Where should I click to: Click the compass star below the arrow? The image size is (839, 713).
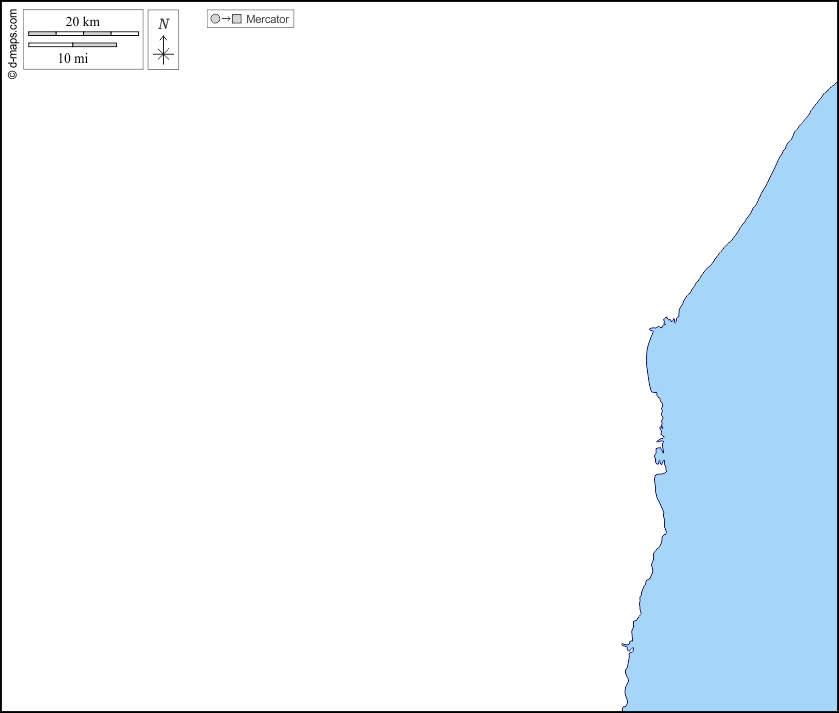(x=163, y=54)
